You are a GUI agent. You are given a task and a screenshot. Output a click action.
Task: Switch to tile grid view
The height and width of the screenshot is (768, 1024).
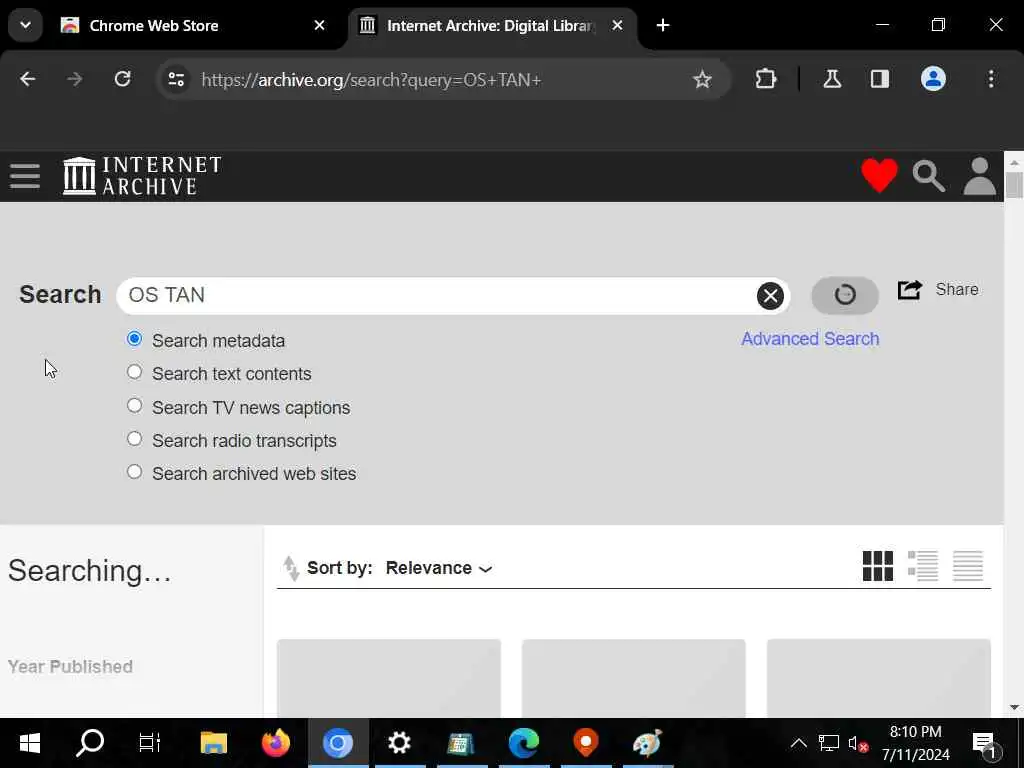click(x=877, y=566)
